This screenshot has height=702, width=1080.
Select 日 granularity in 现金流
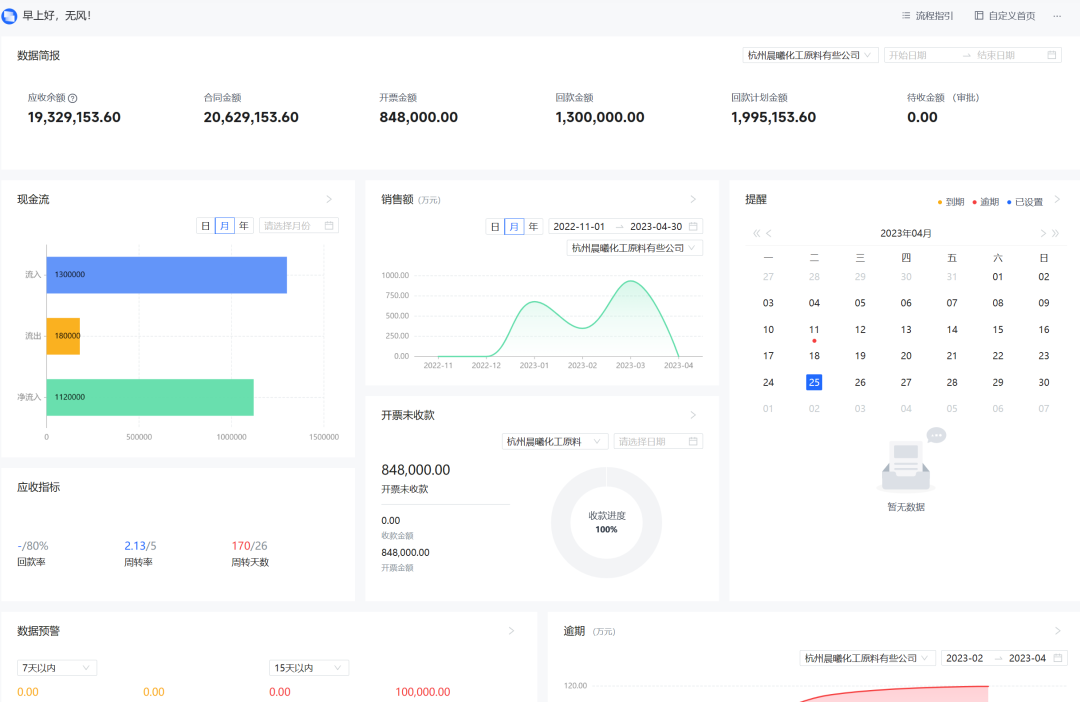tap(205, 226)
